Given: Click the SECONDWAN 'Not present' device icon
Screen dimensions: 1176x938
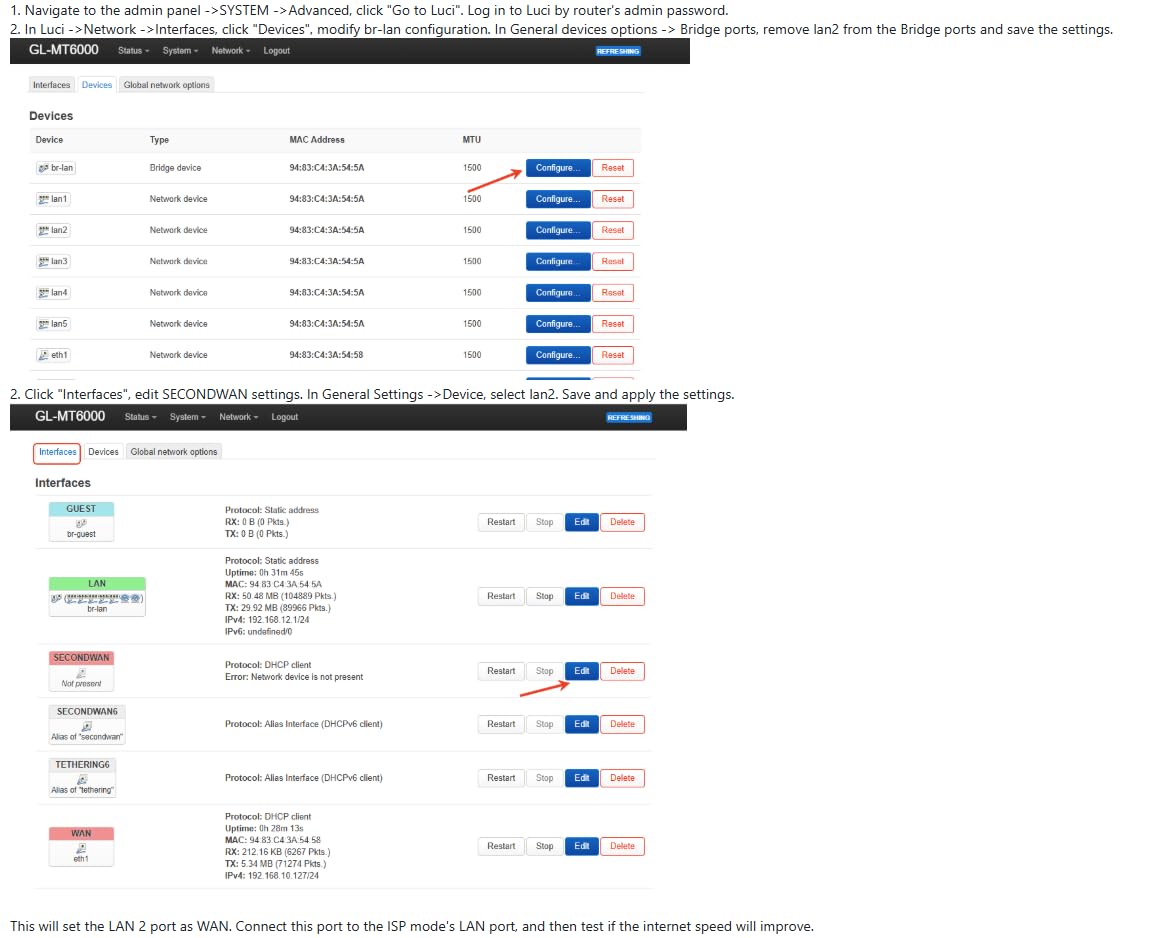Looking at the screenshot, I should 81,673.
